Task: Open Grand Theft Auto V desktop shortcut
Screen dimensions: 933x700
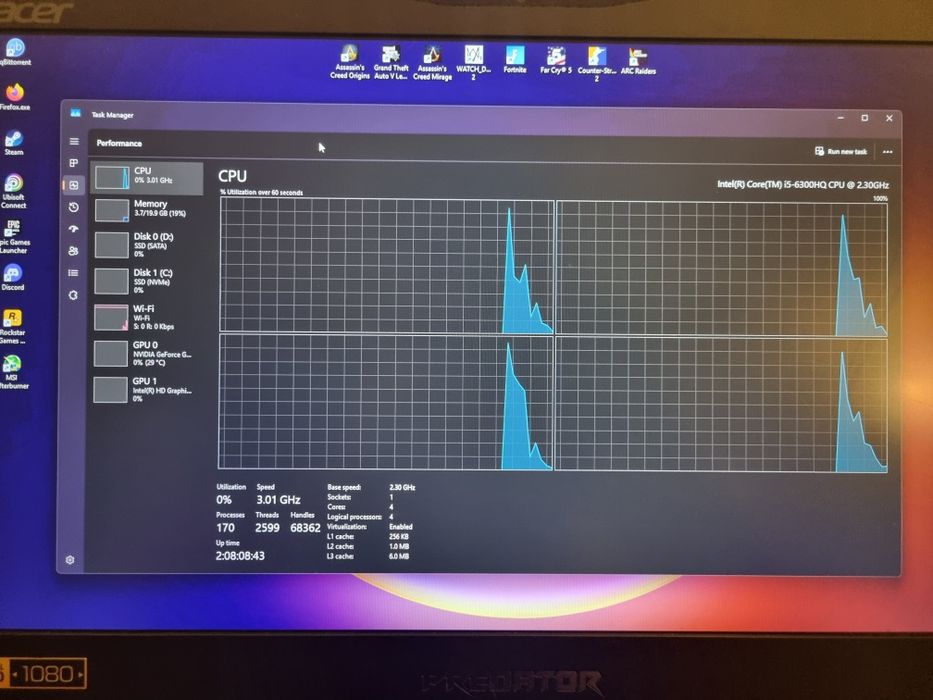Action: coord(391,62)
